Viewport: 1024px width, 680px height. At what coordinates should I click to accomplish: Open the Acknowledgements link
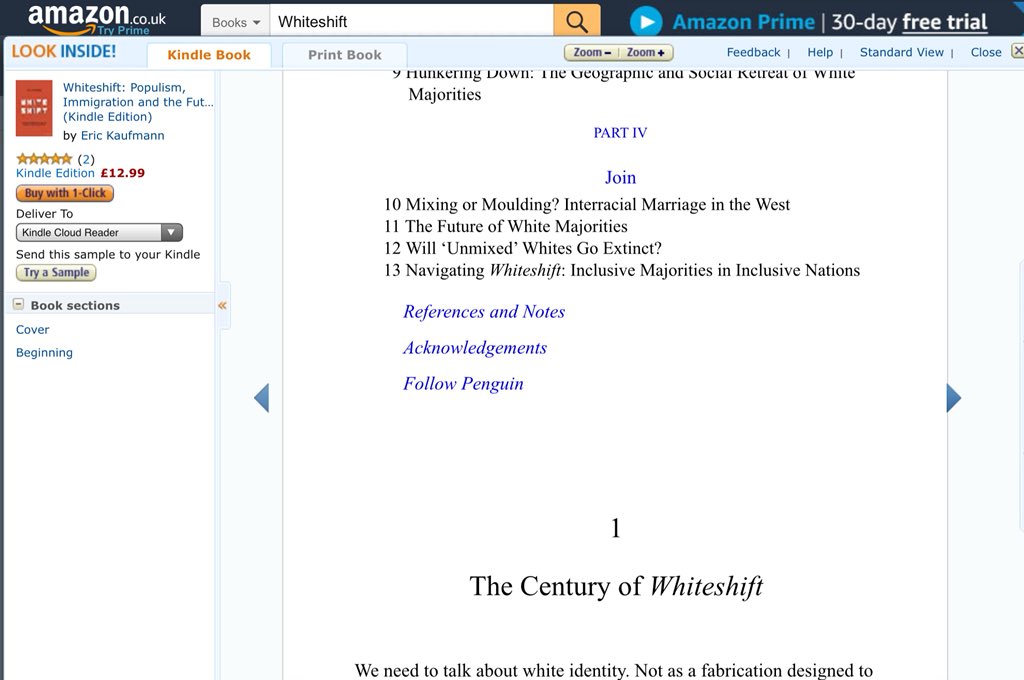(x=475, y=348)
